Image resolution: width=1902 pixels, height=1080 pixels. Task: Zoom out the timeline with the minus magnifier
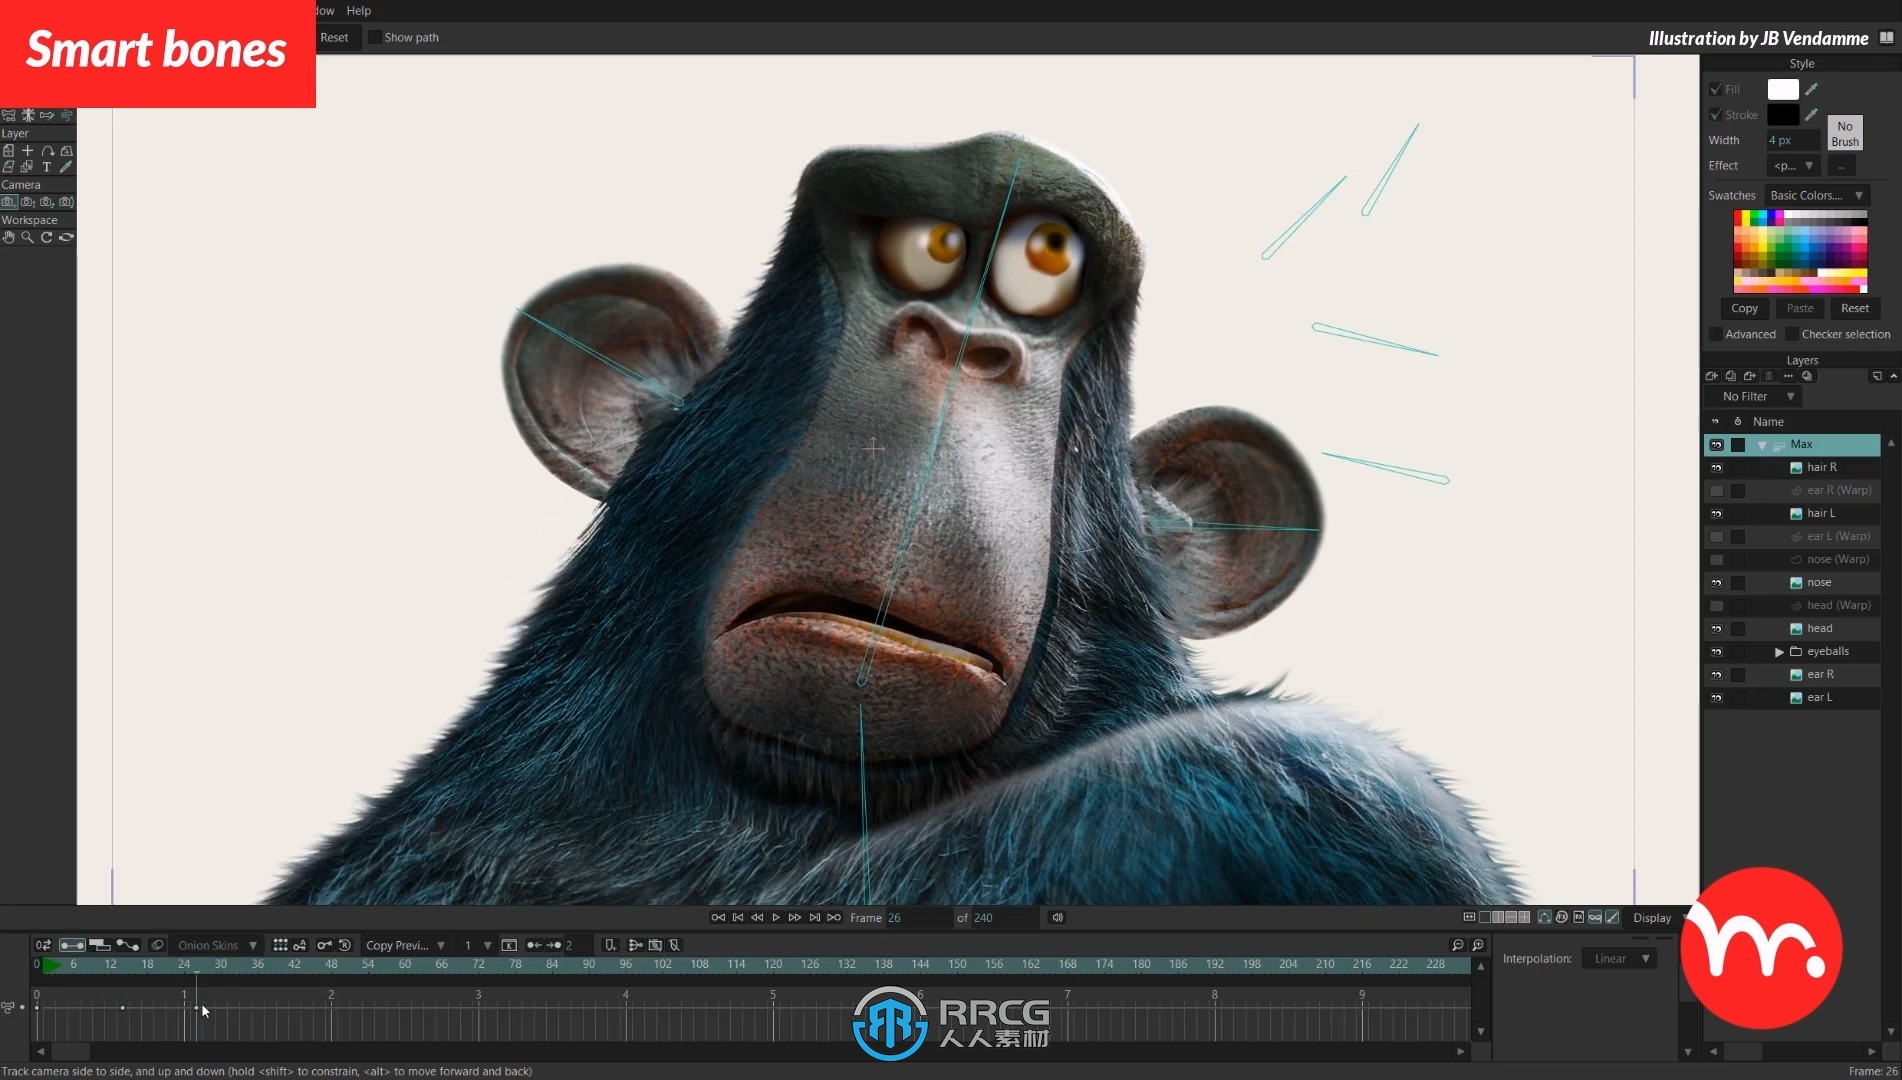point(1458,945)
